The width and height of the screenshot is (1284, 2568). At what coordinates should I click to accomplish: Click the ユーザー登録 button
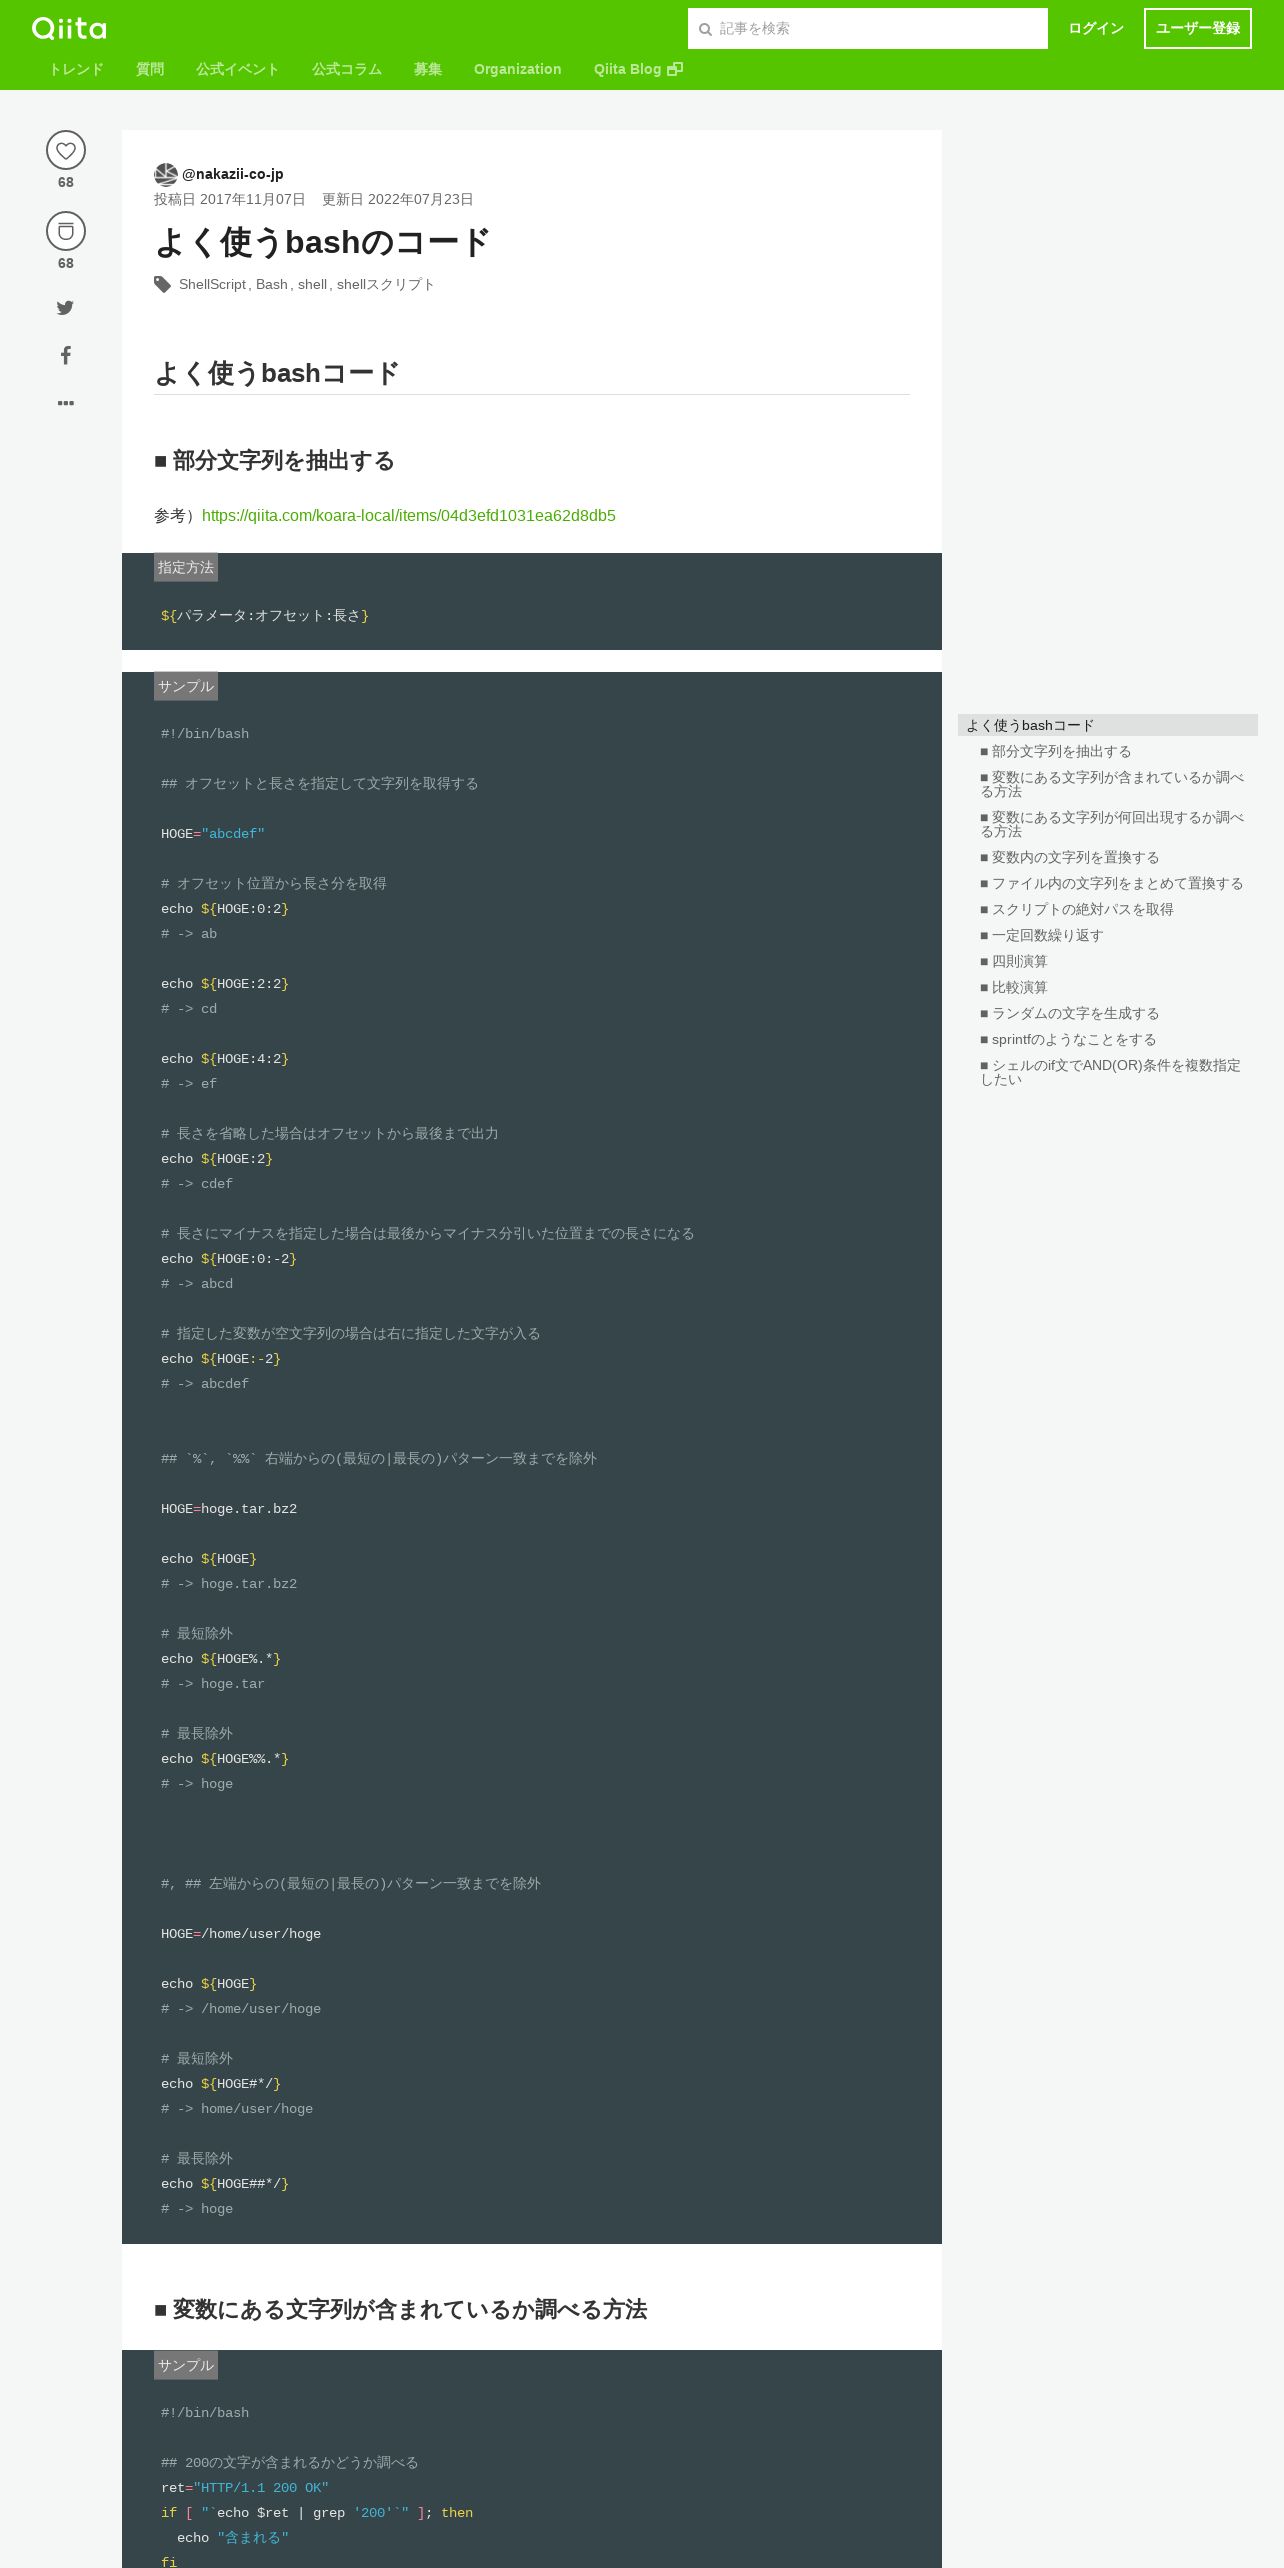coord(1198,28)
